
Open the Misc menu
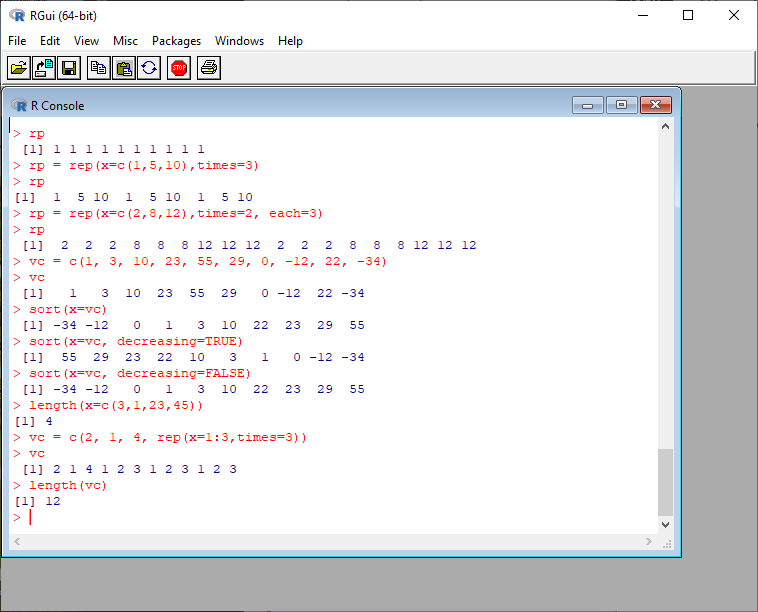pyautogui.click(x=125, y=41)
